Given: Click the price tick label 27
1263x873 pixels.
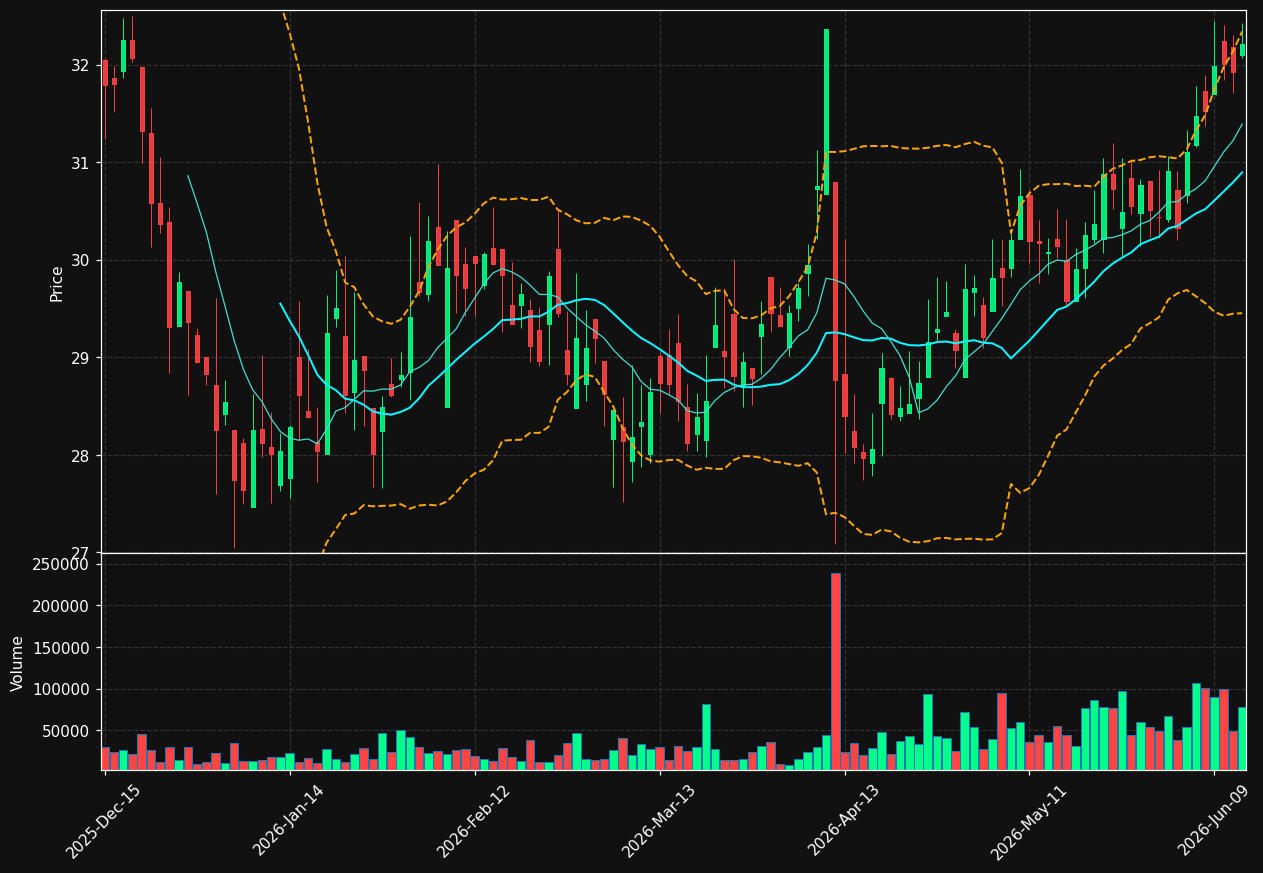Looking at the screenshot, I should [80, 553].
